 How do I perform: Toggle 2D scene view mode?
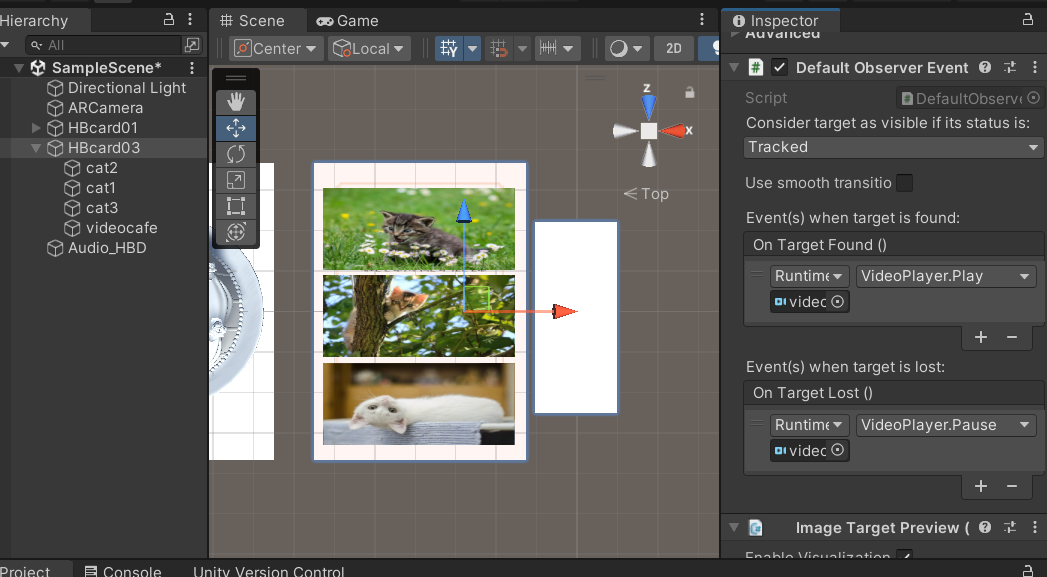674,48
